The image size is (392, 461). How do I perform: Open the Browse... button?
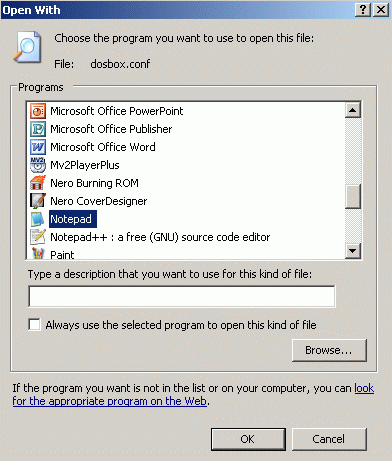click(329, 350)
